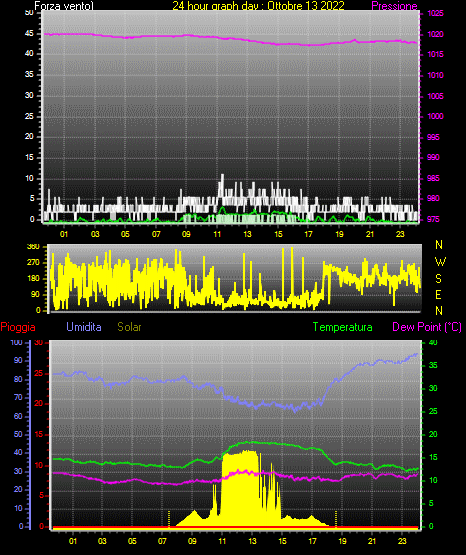The height and width of the screenshot is (555, 466).
Task: Click the E wind direction label
Action: [438, 295]
